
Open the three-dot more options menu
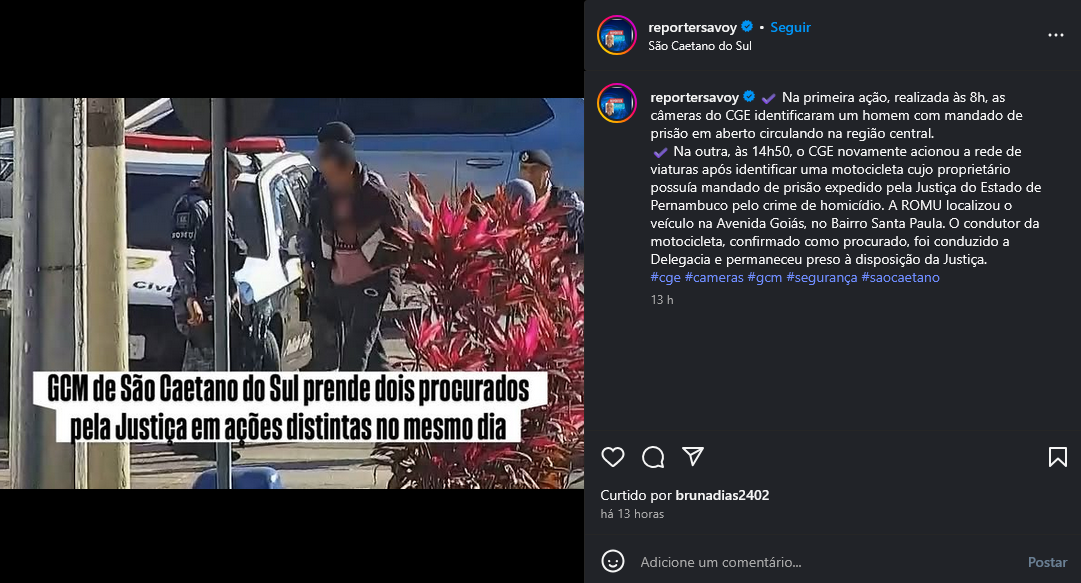point(1055,35)
